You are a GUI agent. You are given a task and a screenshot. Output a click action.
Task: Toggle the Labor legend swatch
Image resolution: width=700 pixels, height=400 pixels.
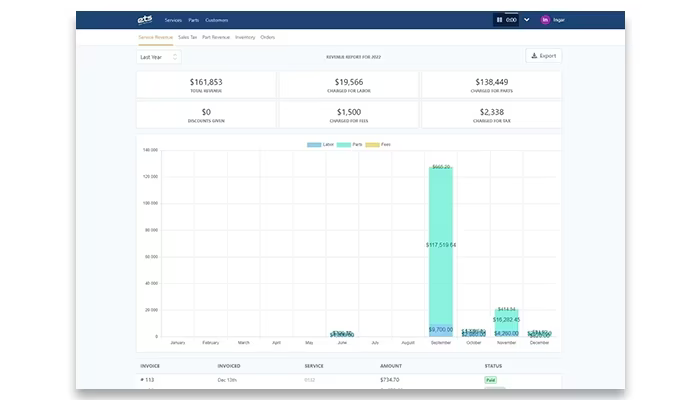(314, 145)
